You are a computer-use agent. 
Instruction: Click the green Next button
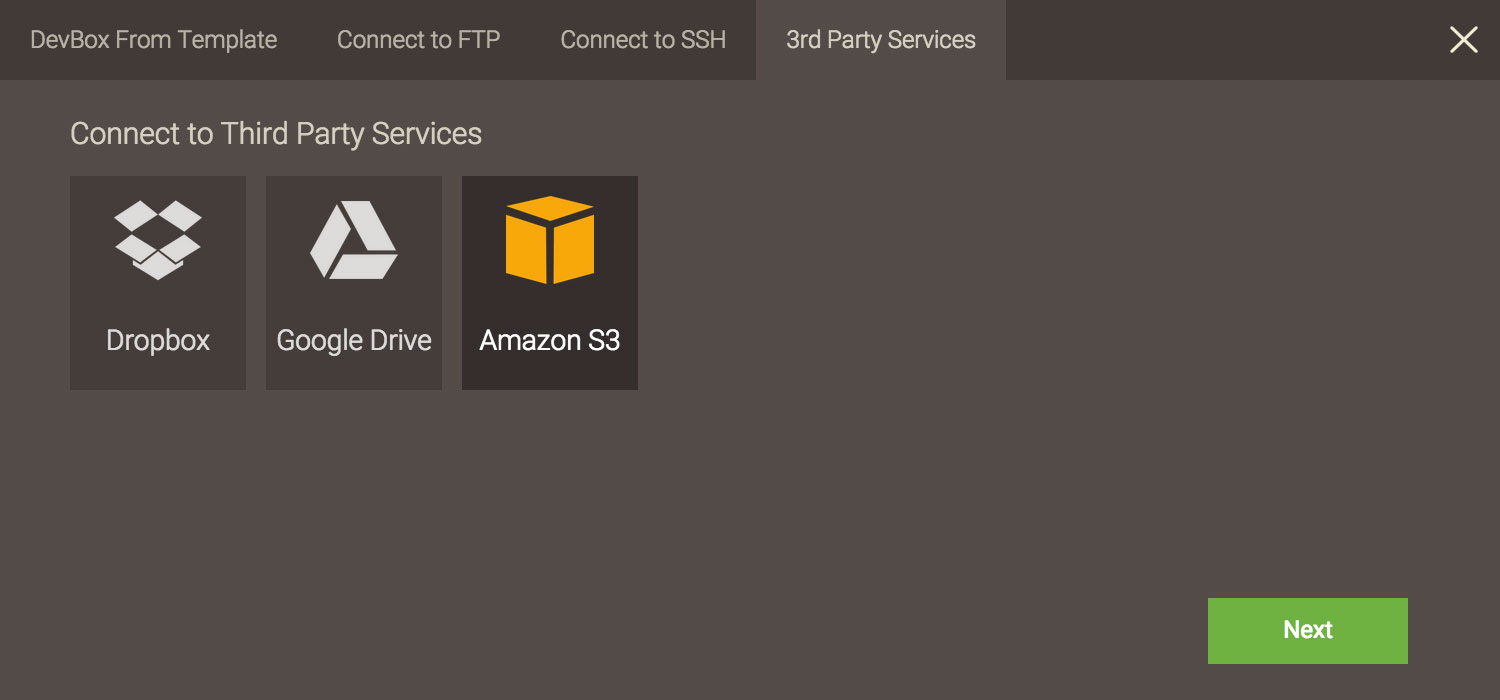pos(1308,631)
